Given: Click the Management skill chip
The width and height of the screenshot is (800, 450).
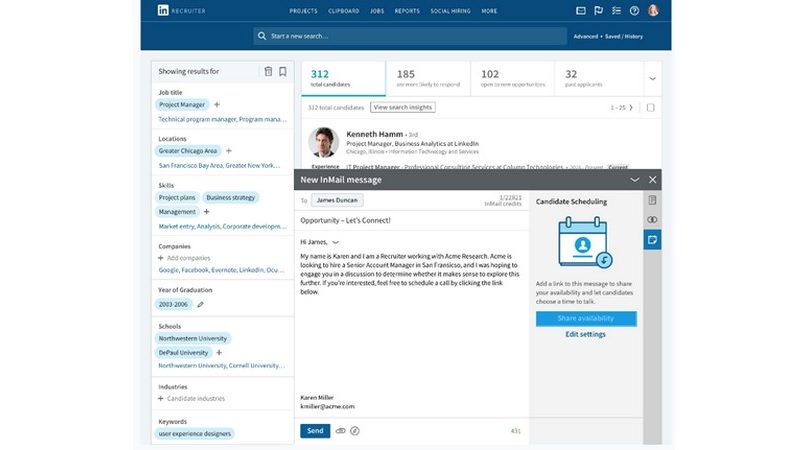Looking at the screenshot, I should pyautogui.click(x=177, y=212).
